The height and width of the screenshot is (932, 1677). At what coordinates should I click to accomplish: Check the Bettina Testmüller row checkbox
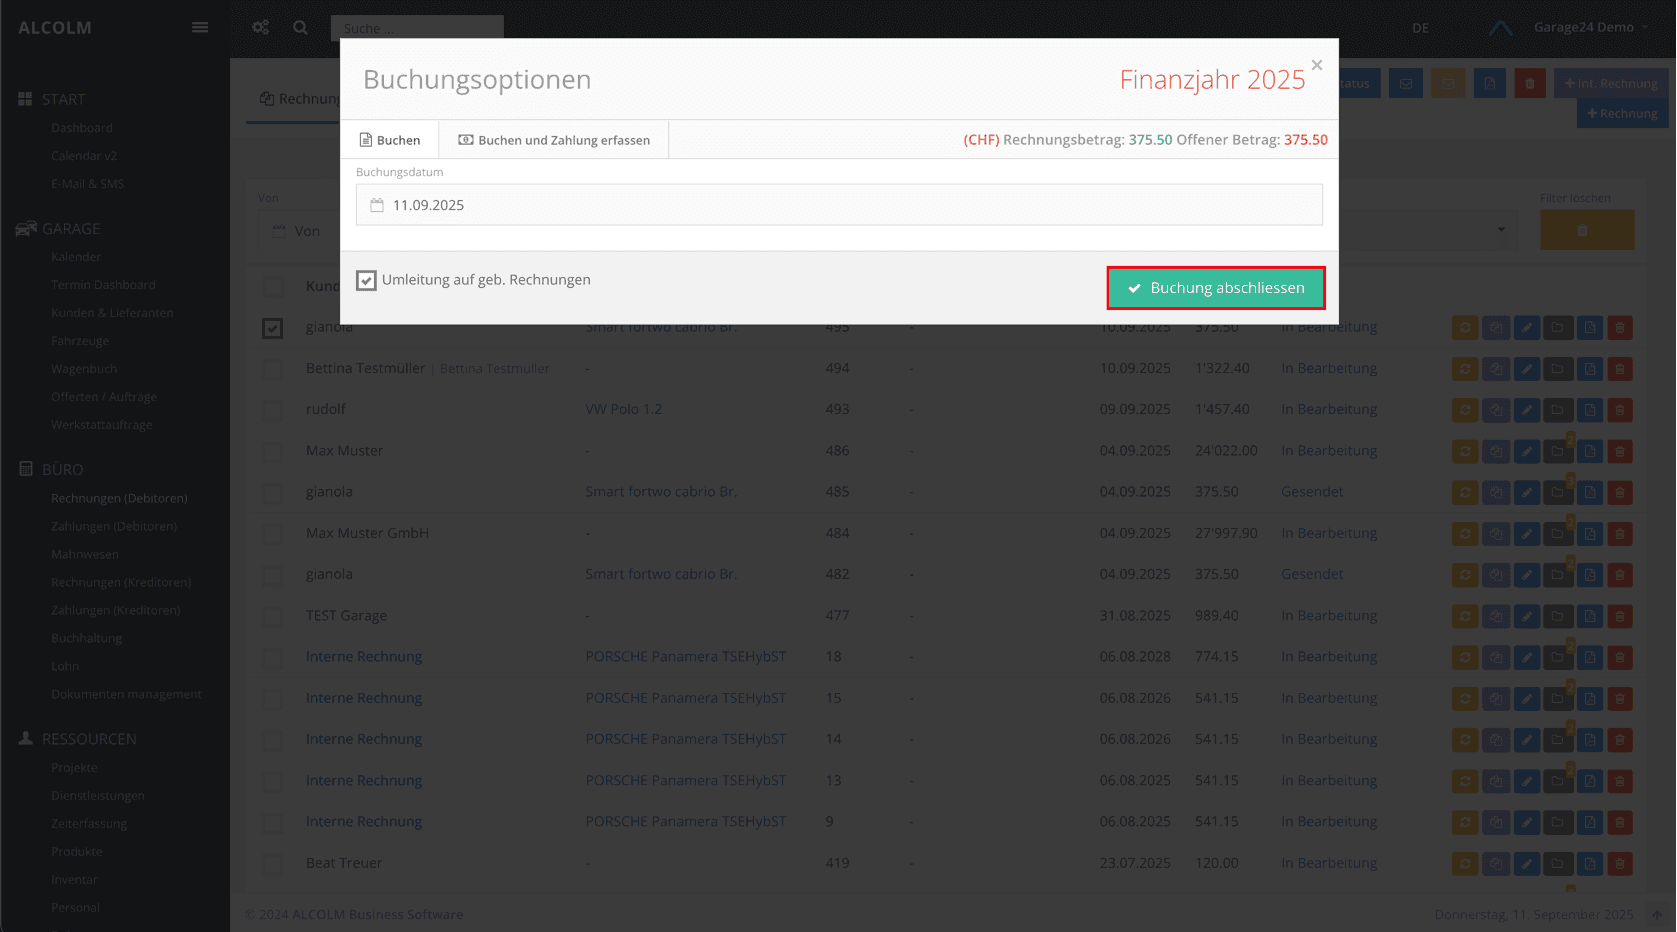click(x=272, y=369)
